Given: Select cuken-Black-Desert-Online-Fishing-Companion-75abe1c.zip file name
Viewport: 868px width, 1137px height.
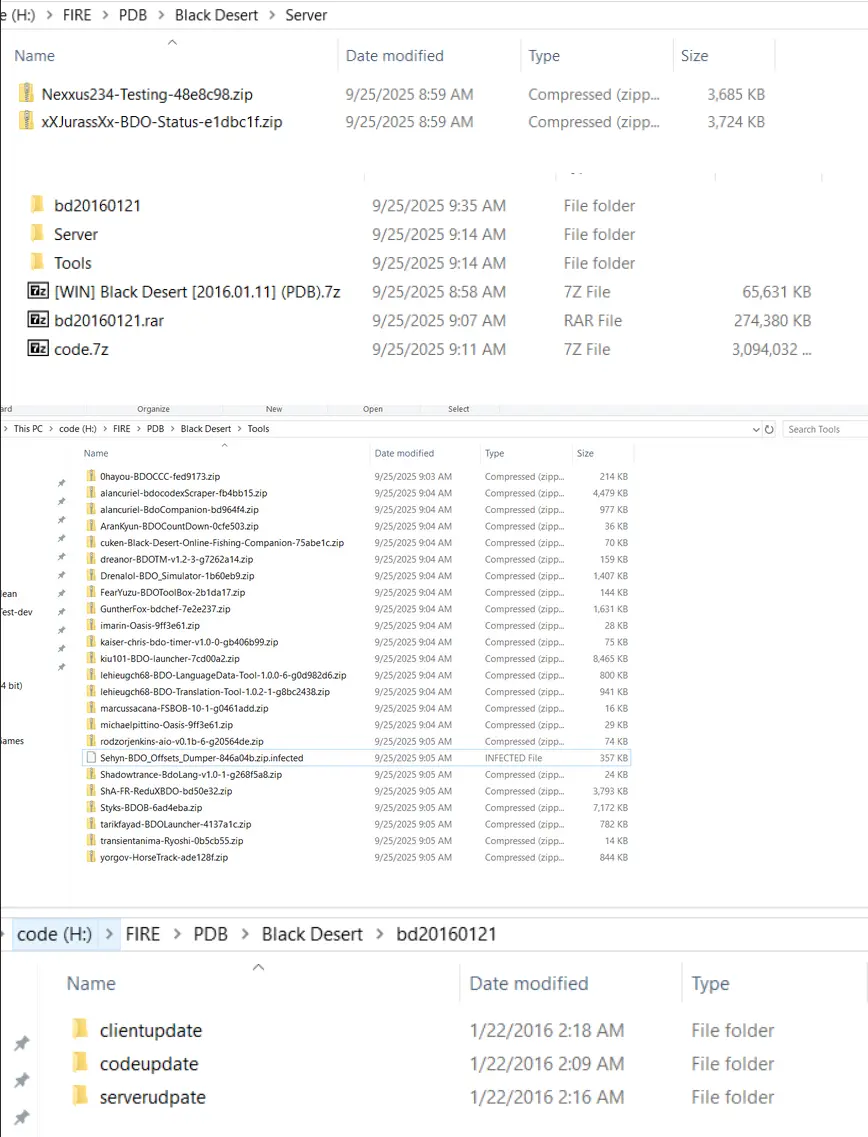Looking at the screenshot, I should (222, 542).
